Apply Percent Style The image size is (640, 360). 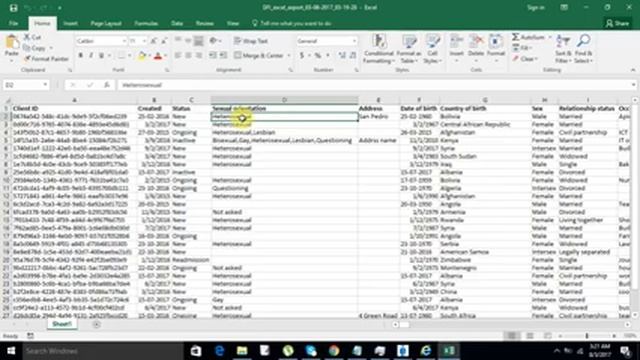317,56
